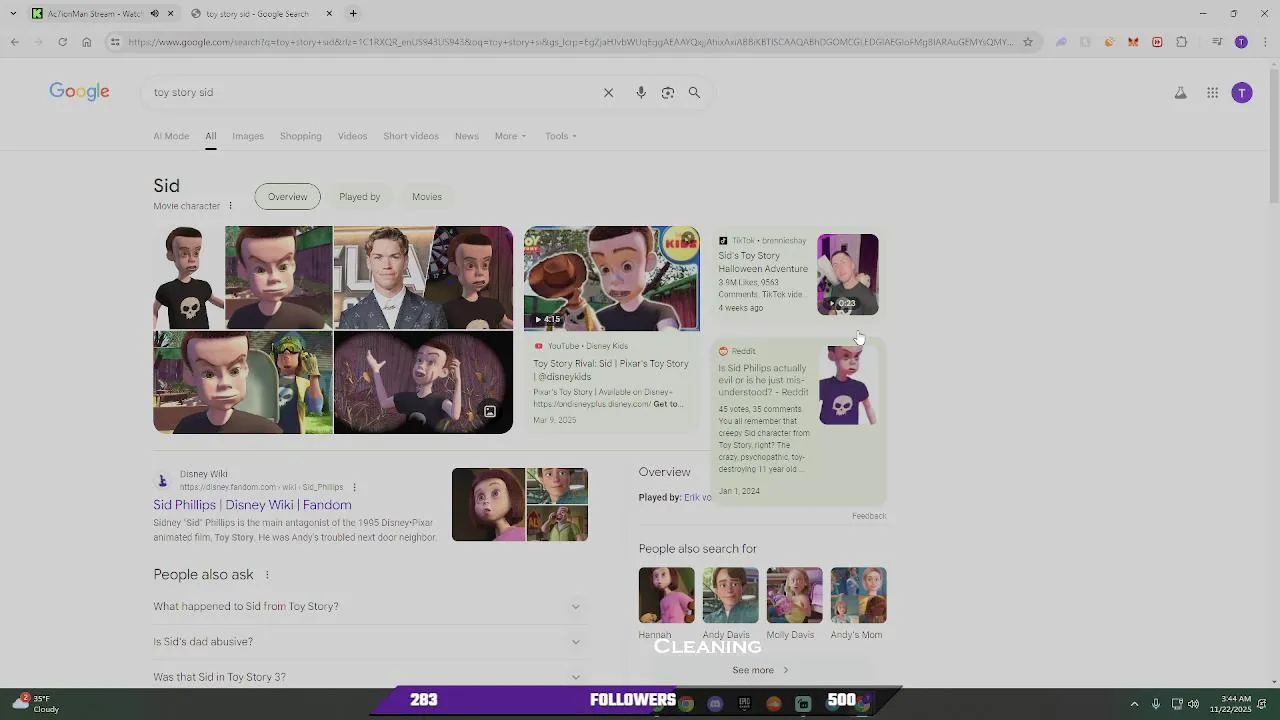
Task: Open the Tools dropdown
Action: pos(561,136)
